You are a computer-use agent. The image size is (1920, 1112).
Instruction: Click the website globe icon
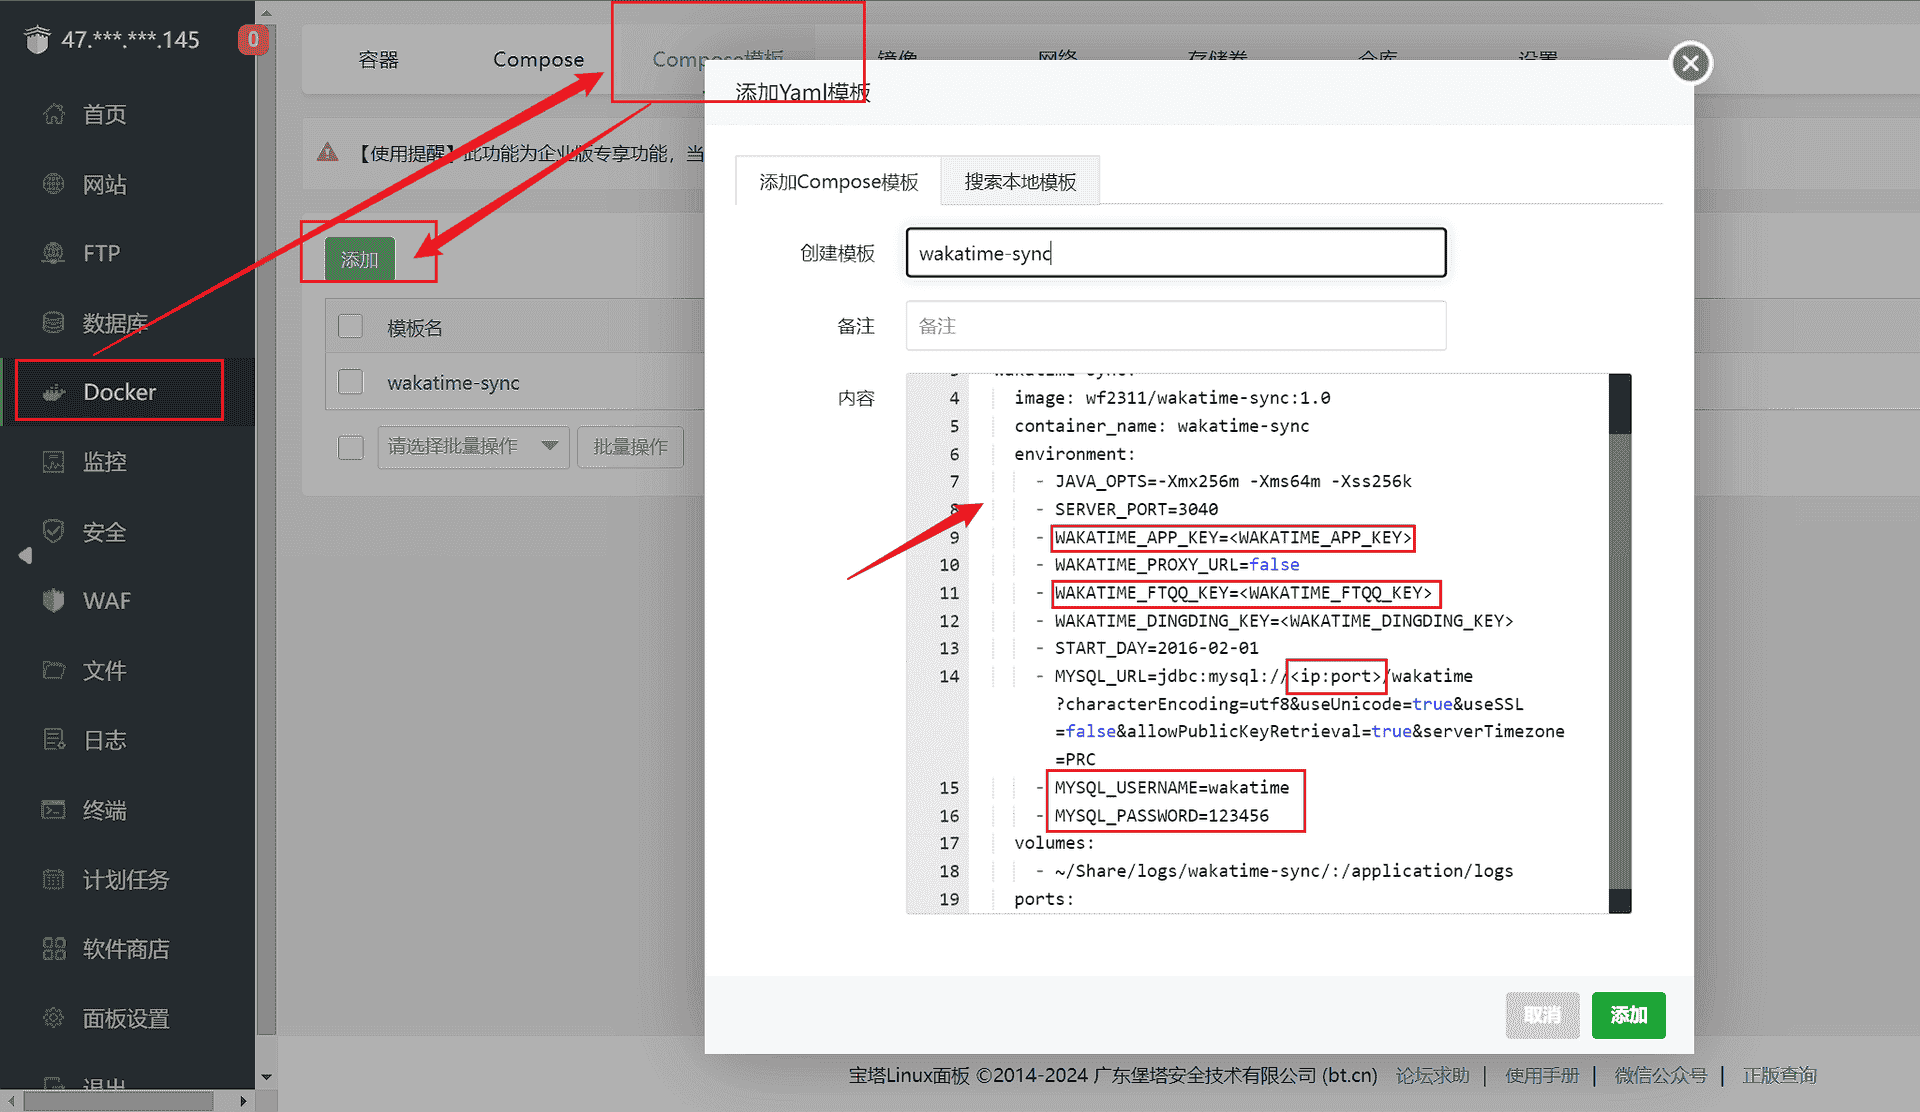click(54, 184)
